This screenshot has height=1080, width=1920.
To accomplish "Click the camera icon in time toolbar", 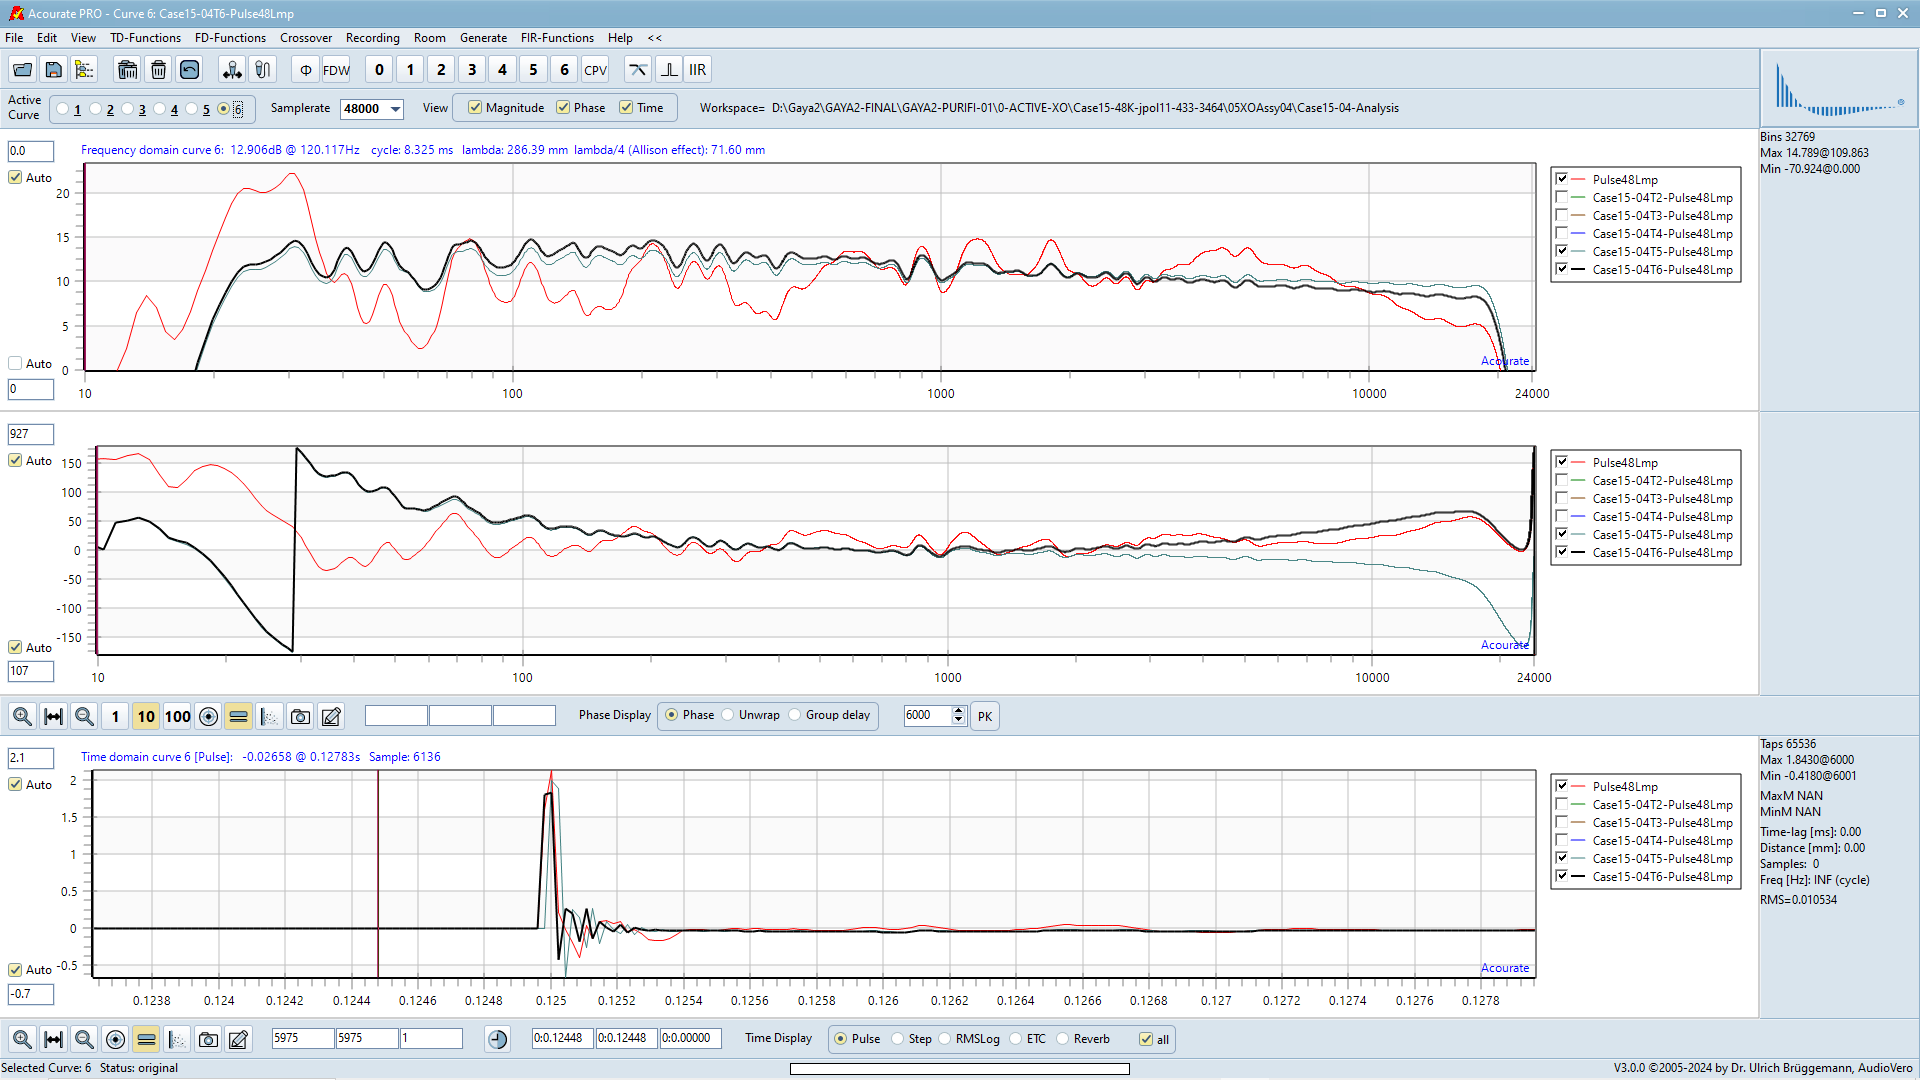I will [x=208, y=1039].
